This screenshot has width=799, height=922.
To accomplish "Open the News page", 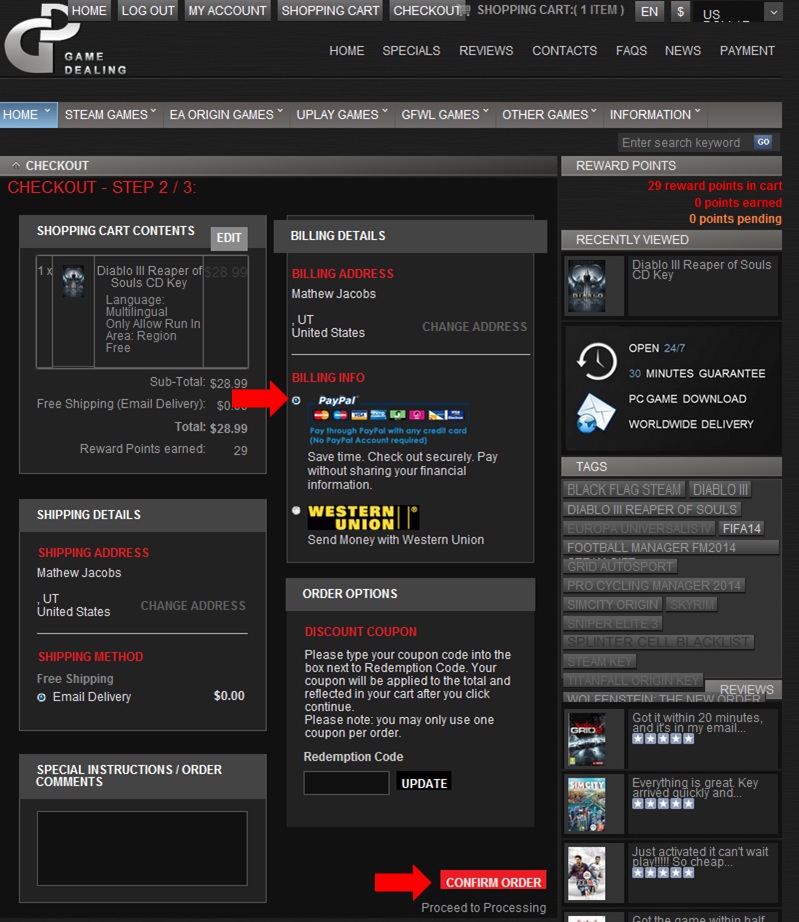I will click(683, 51).
